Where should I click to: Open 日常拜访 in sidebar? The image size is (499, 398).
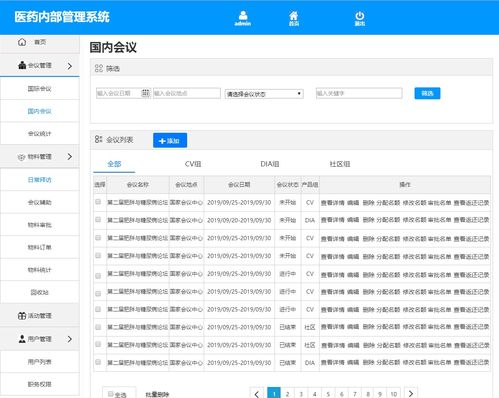tap(40, 180)
